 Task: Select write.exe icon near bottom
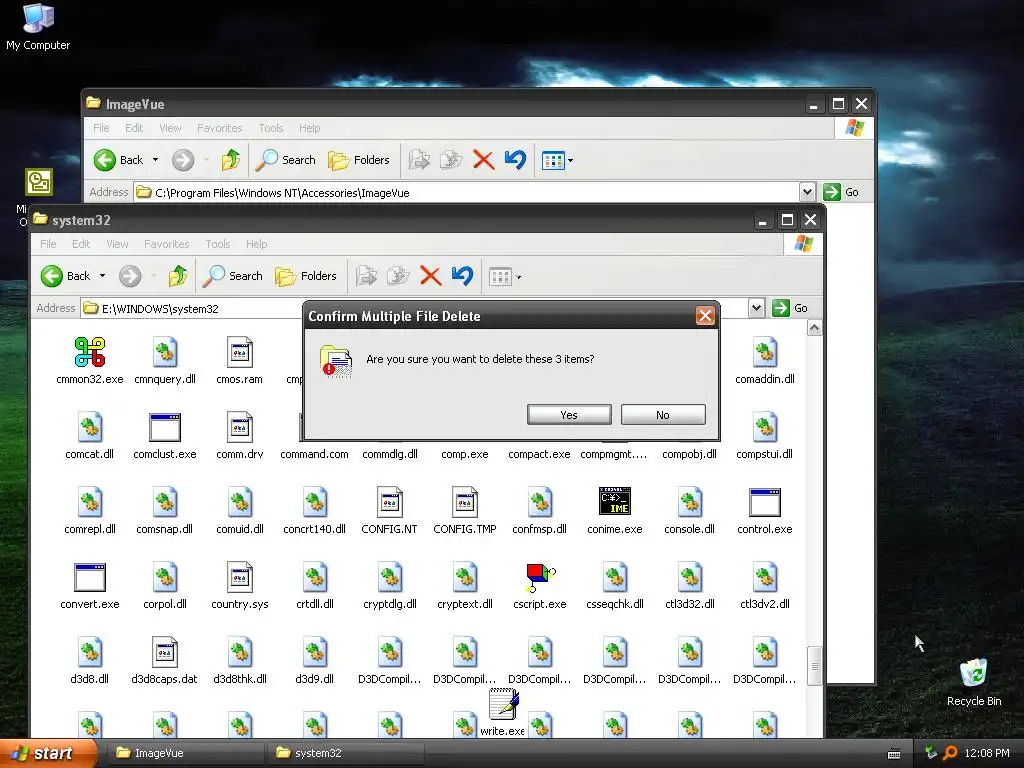503,704
